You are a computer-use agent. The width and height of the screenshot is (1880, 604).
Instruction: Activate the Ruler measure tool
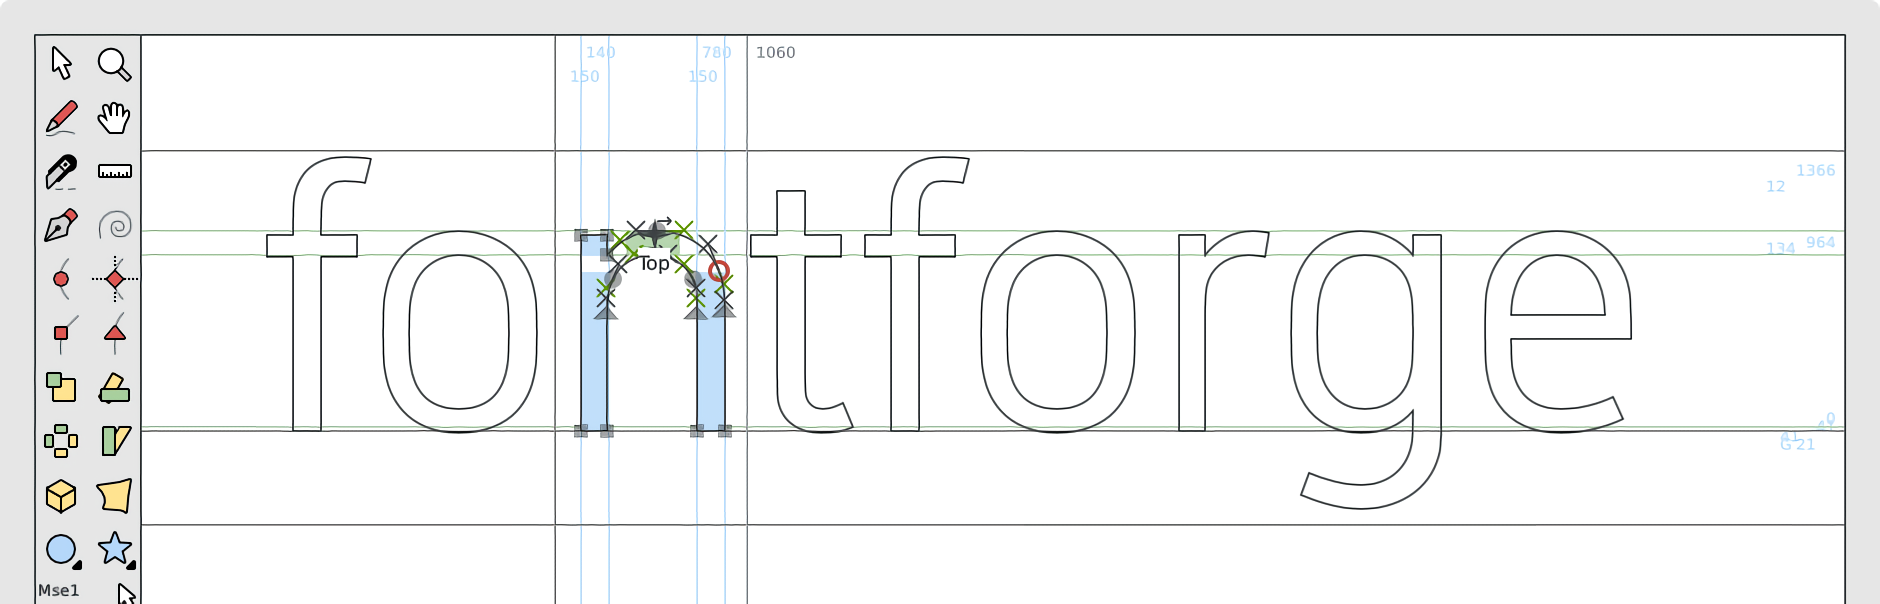114,172
